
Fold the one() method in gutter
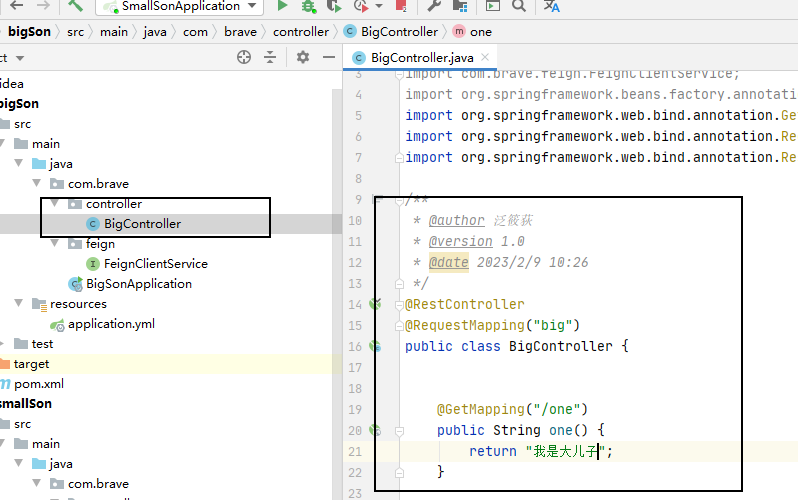click(398, 431)
